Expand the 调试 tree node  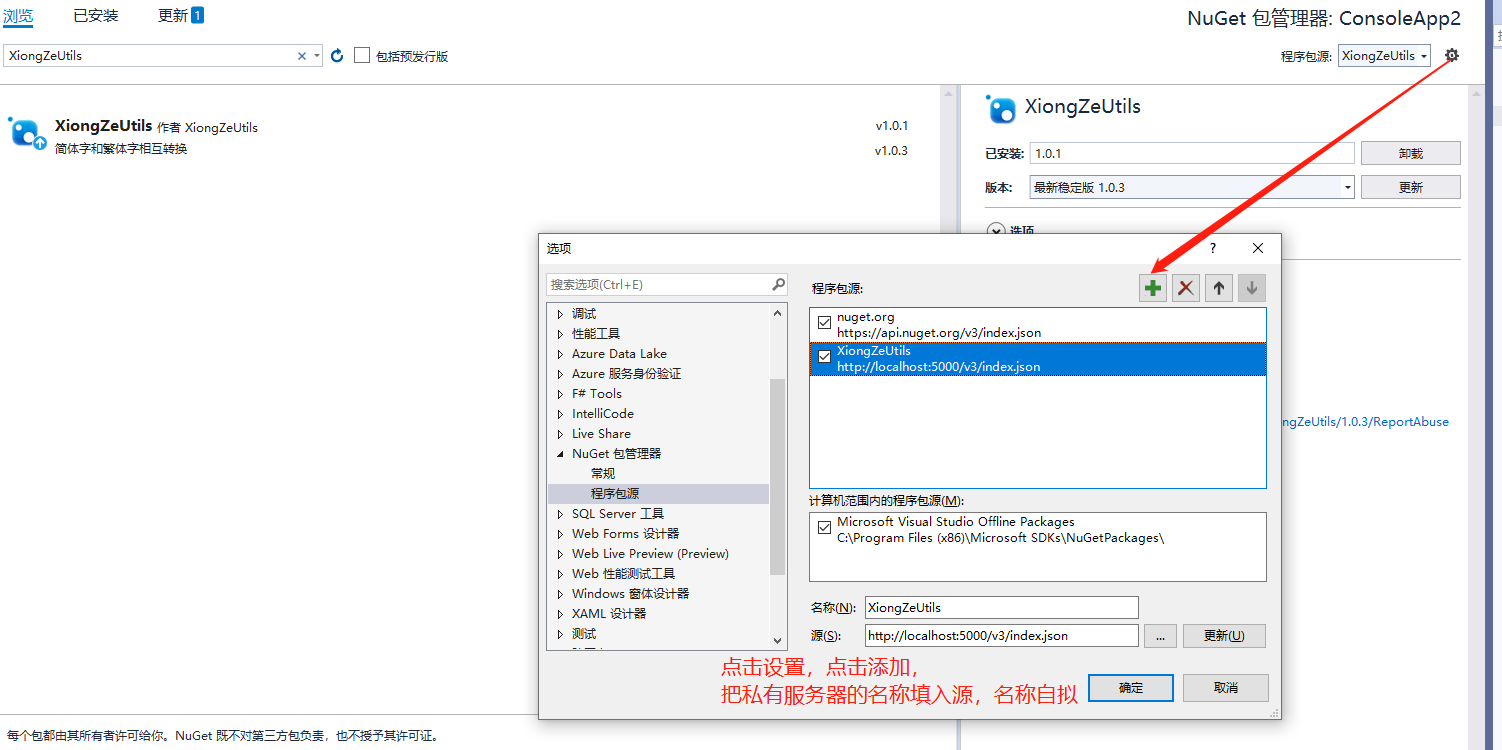pos(560,314)
